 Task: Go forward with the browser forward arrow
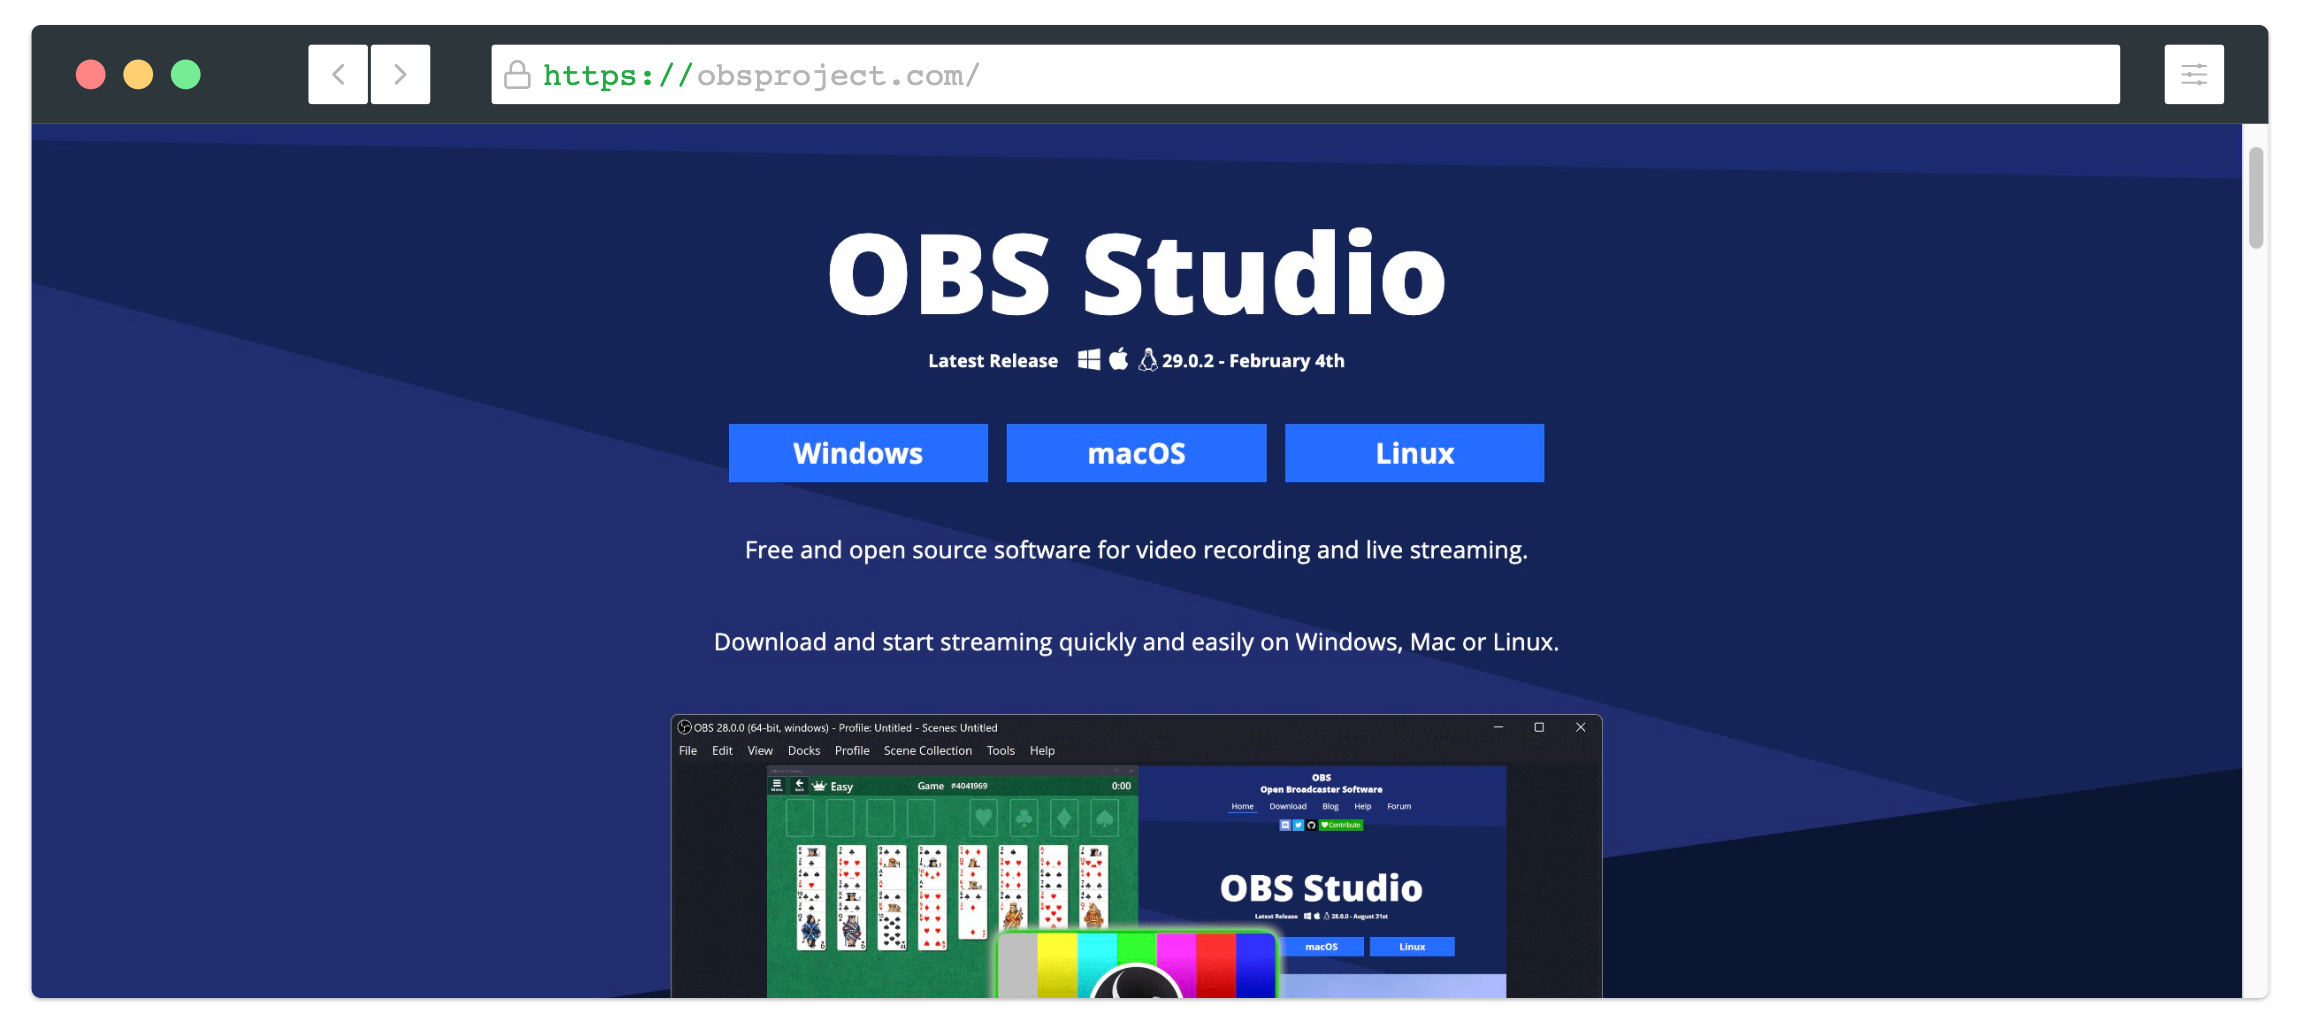coord(400,74)
